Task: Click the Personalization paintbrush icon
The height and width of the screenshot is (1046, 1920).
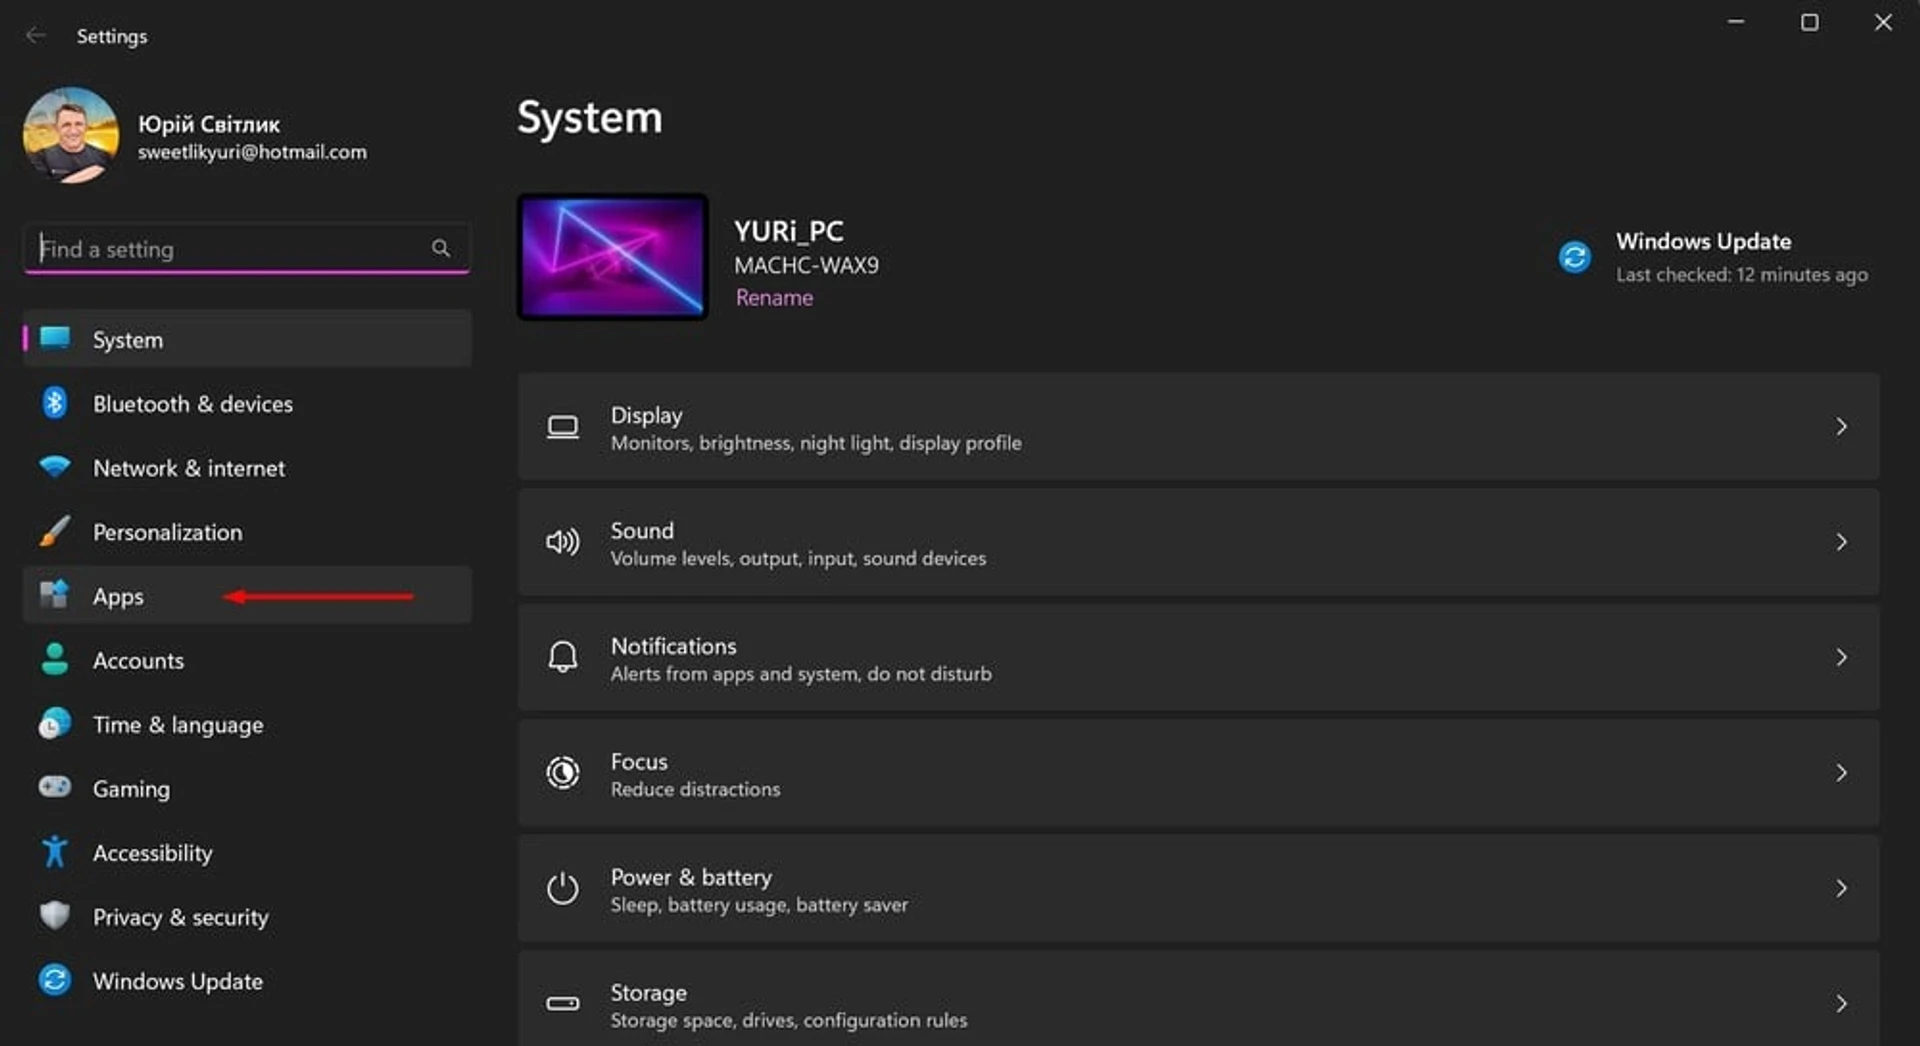Action: (x=55, y=531)
